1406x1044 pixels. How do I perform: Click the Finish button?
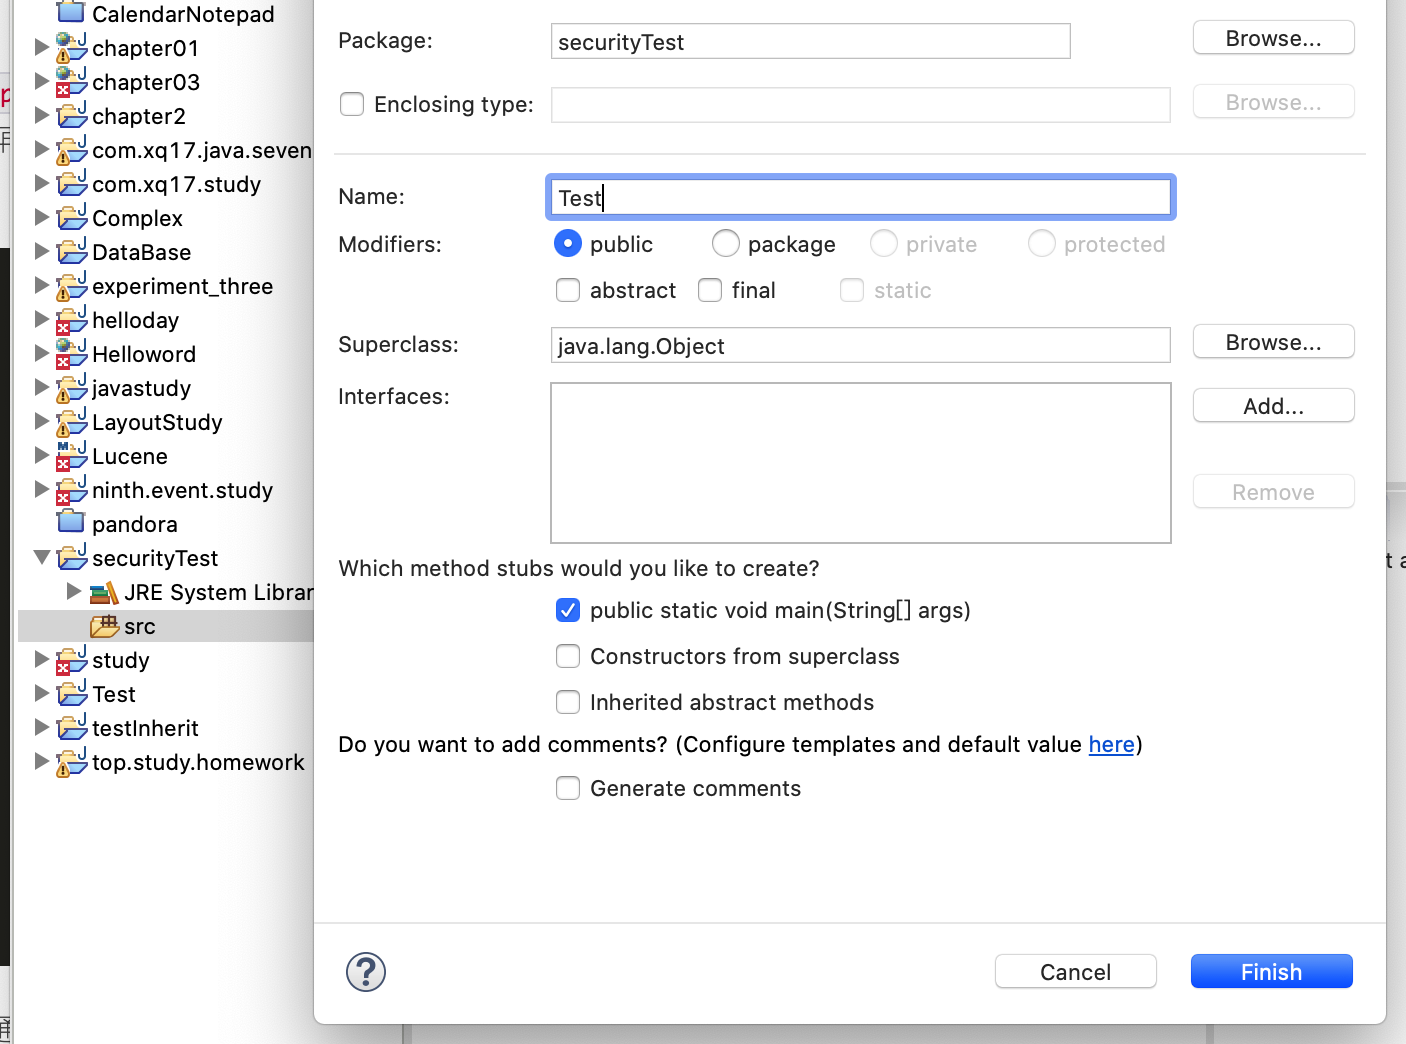pos(1271,972)
